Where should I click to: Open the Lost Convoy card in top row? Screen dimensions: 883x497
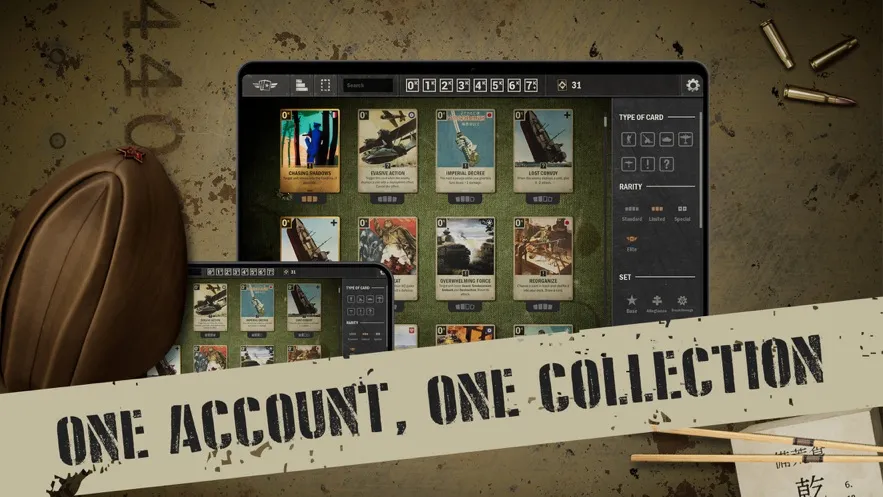[543, 151]
